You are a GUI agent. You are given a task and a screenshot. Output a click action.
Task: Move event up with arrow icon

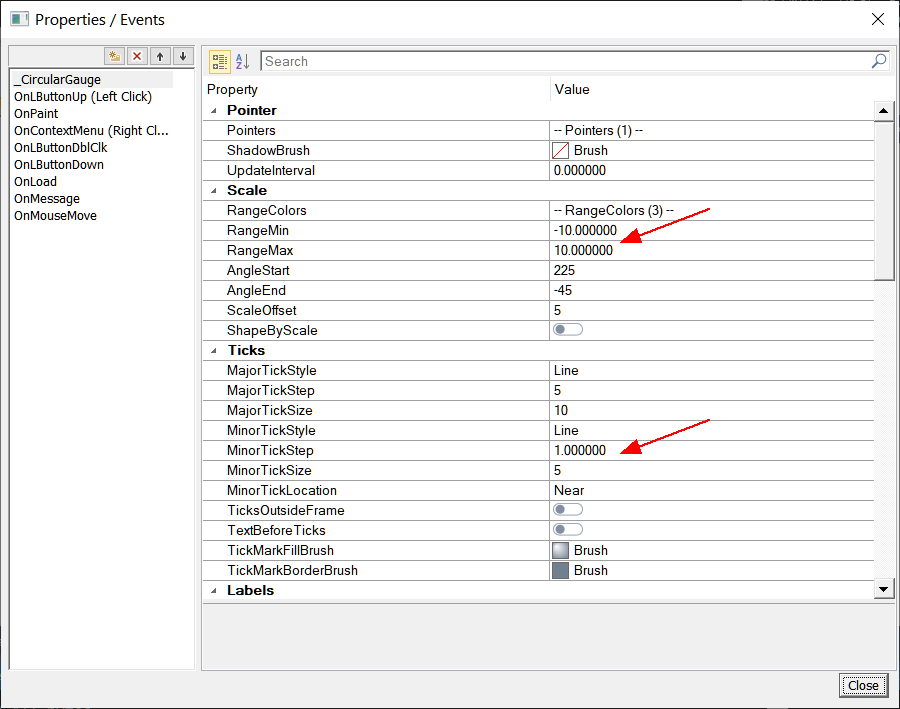(160, 56)
